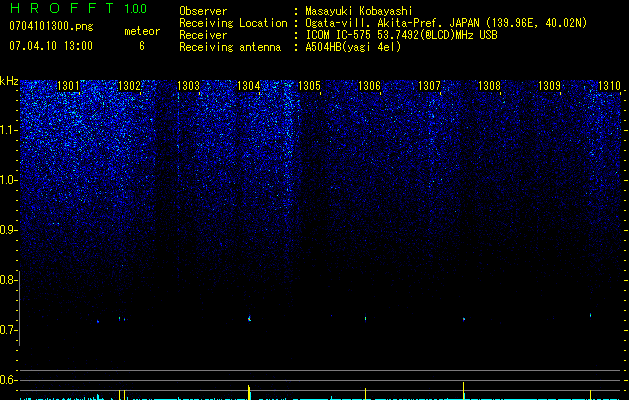Click the 'Receiving Location' label
Viewport: 629px width, 400px height.
[233, 23]
